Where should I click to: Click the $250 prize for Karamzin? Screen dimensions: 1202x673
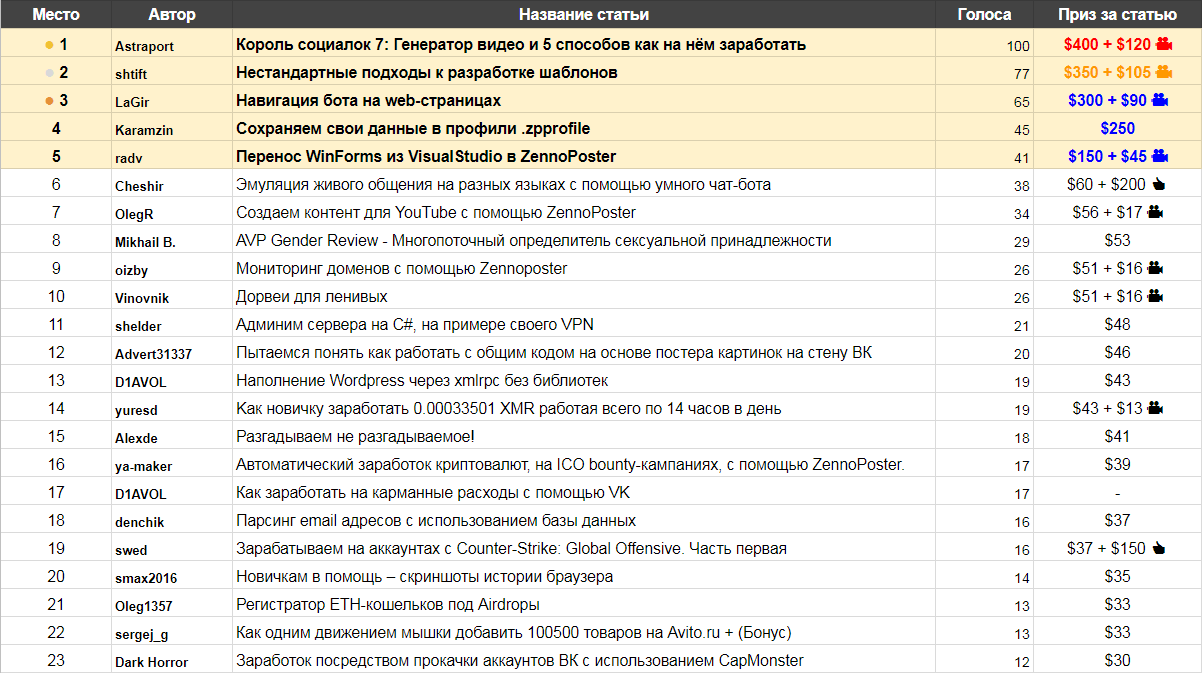1117,129
